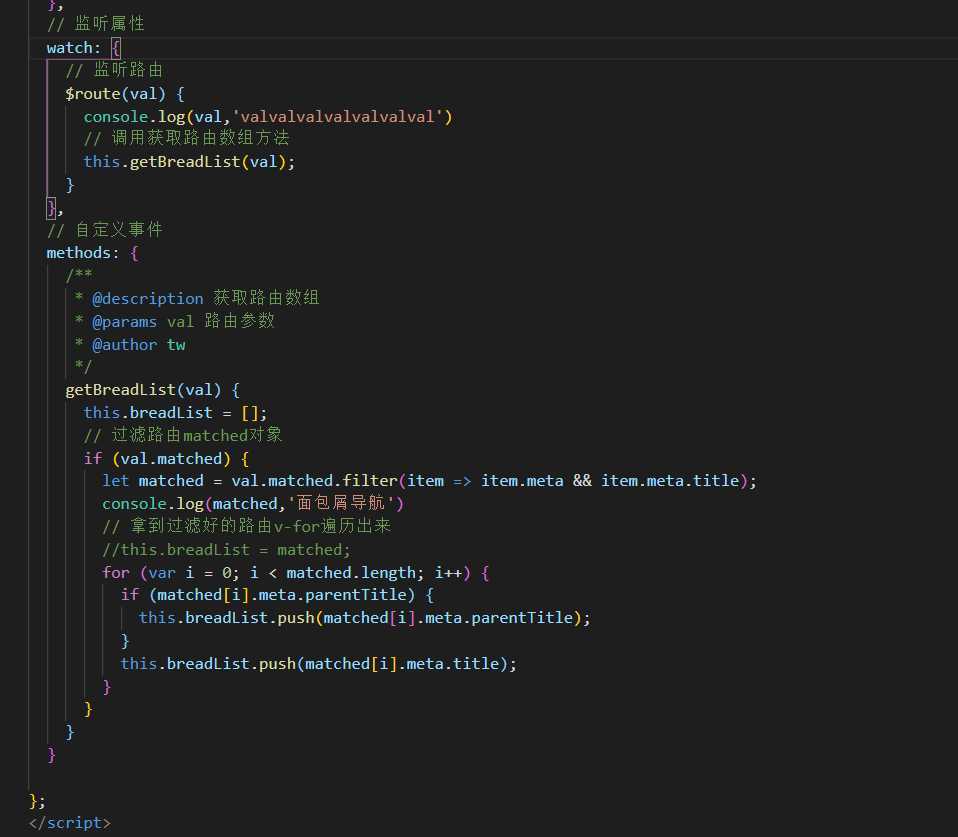
Task: Click the // 自定义事件 comment line
Action: pos(104,230)
